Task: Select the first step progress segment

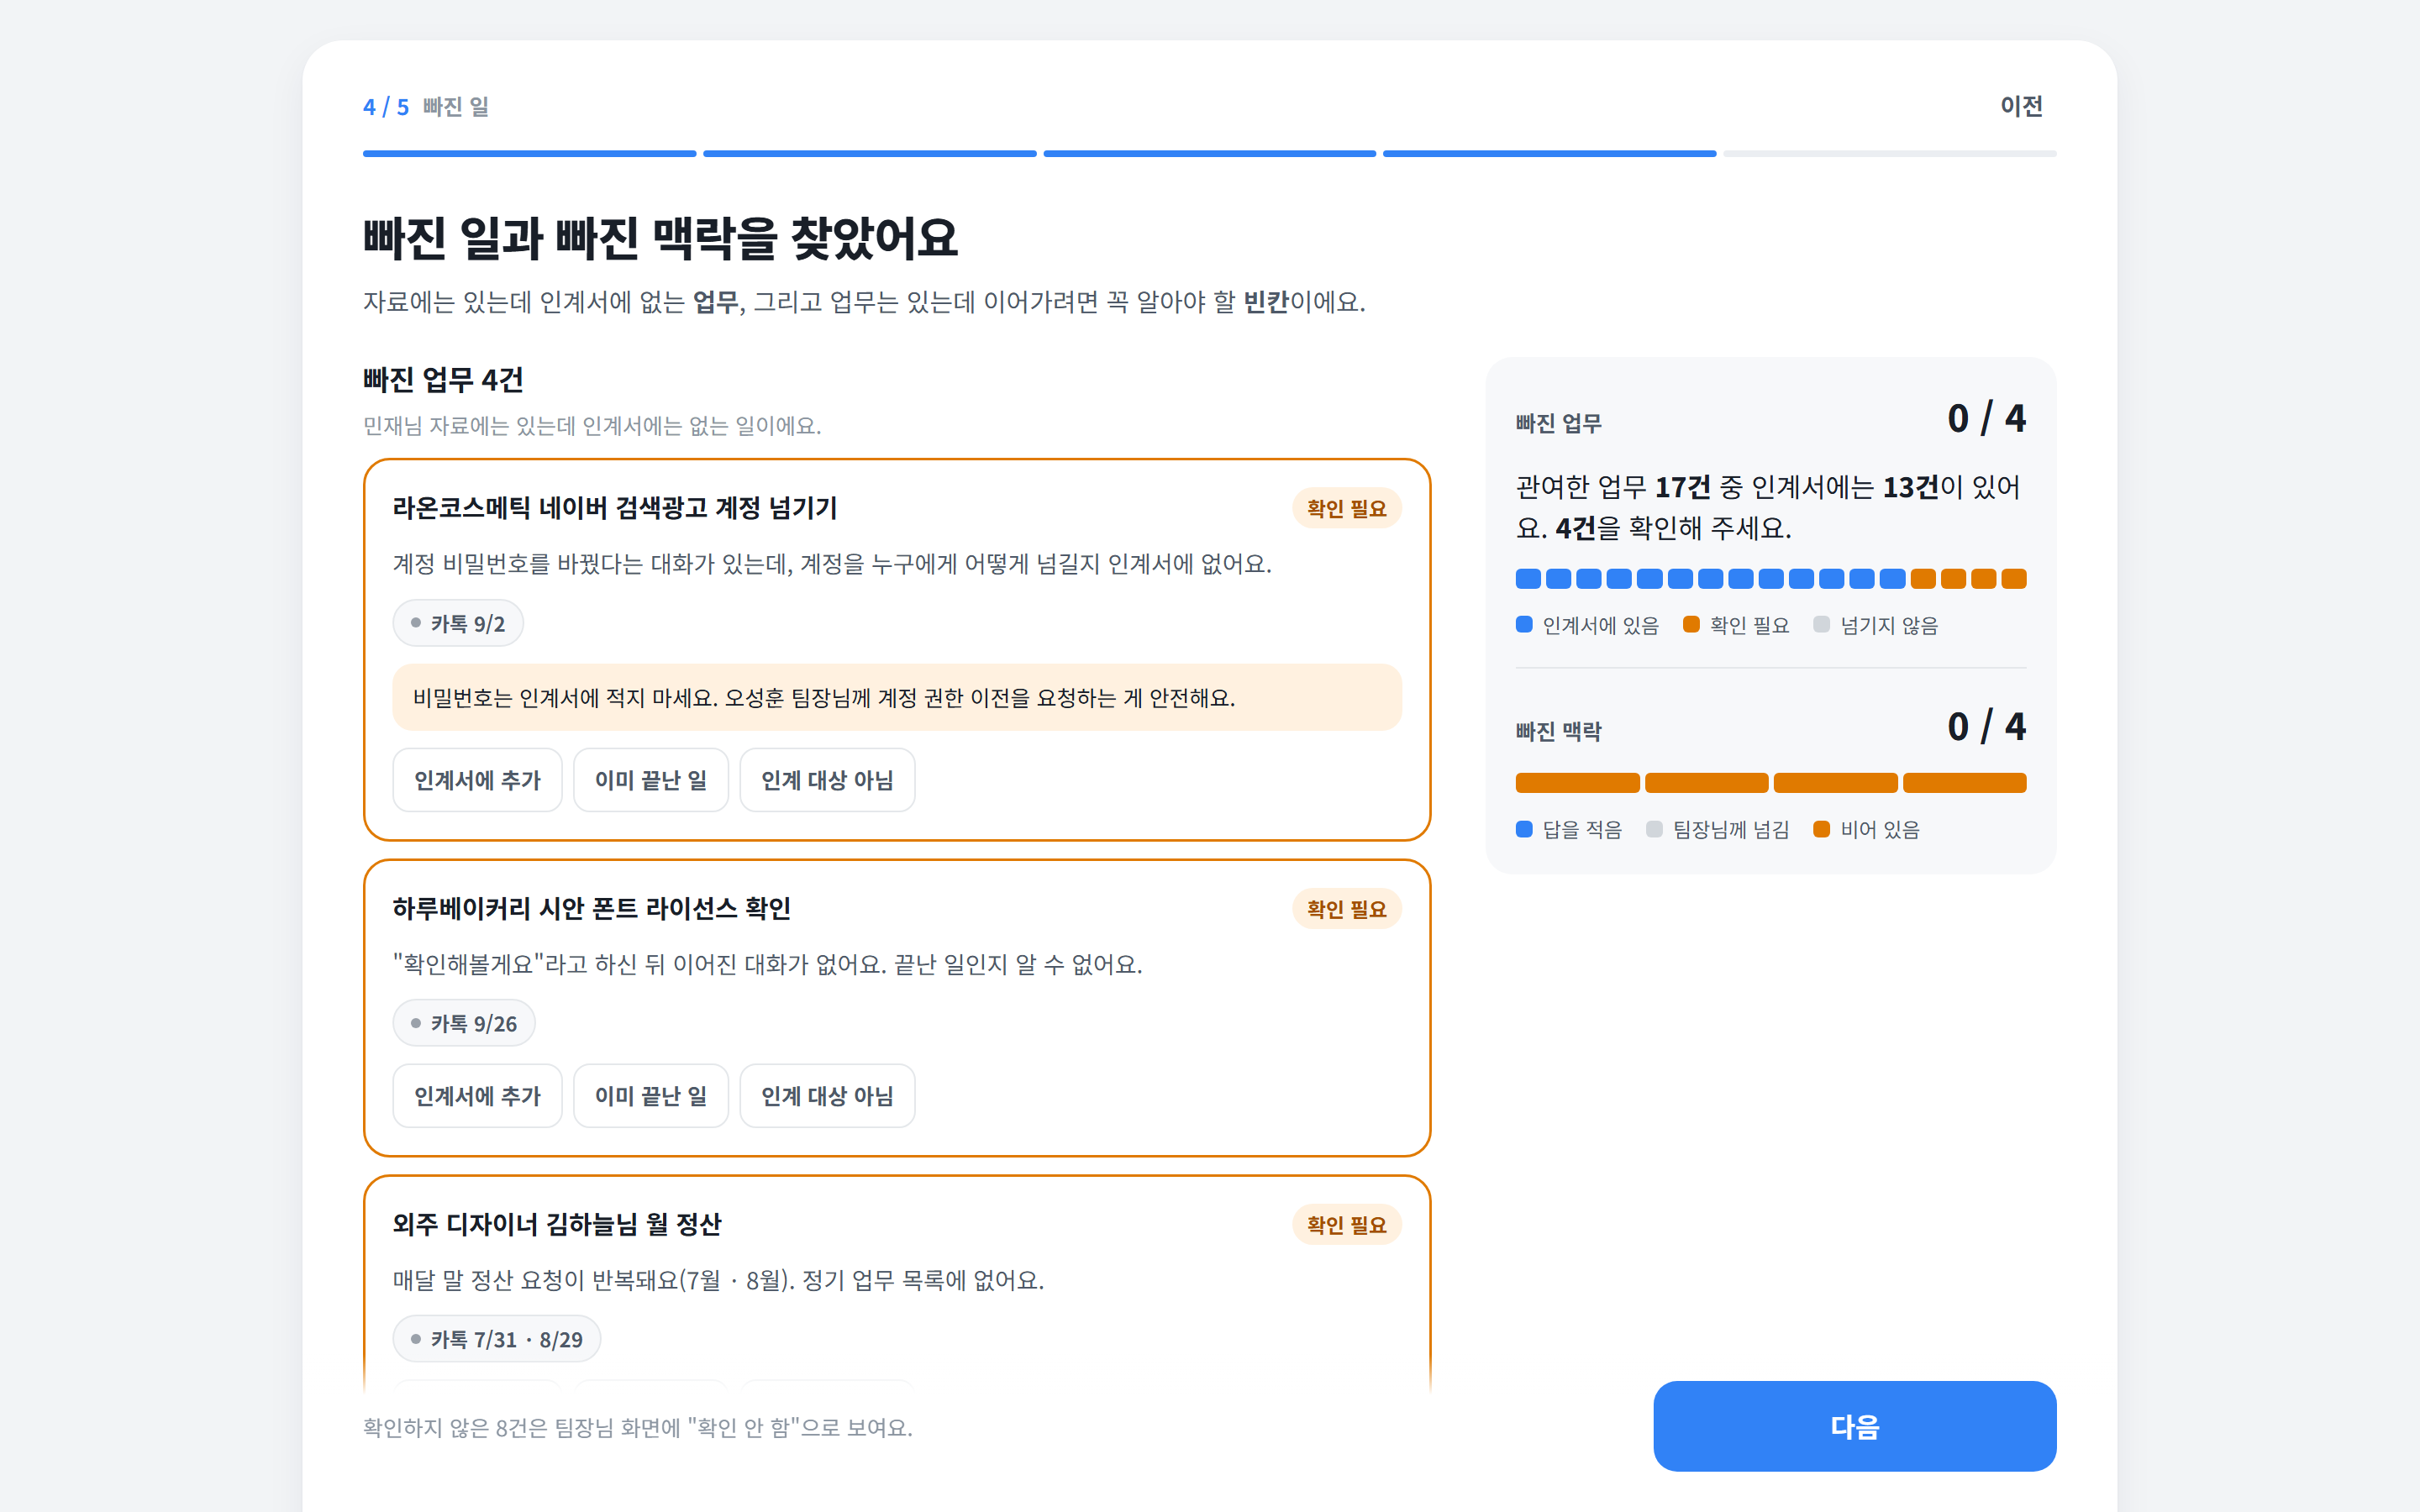Action: point(529,154)
